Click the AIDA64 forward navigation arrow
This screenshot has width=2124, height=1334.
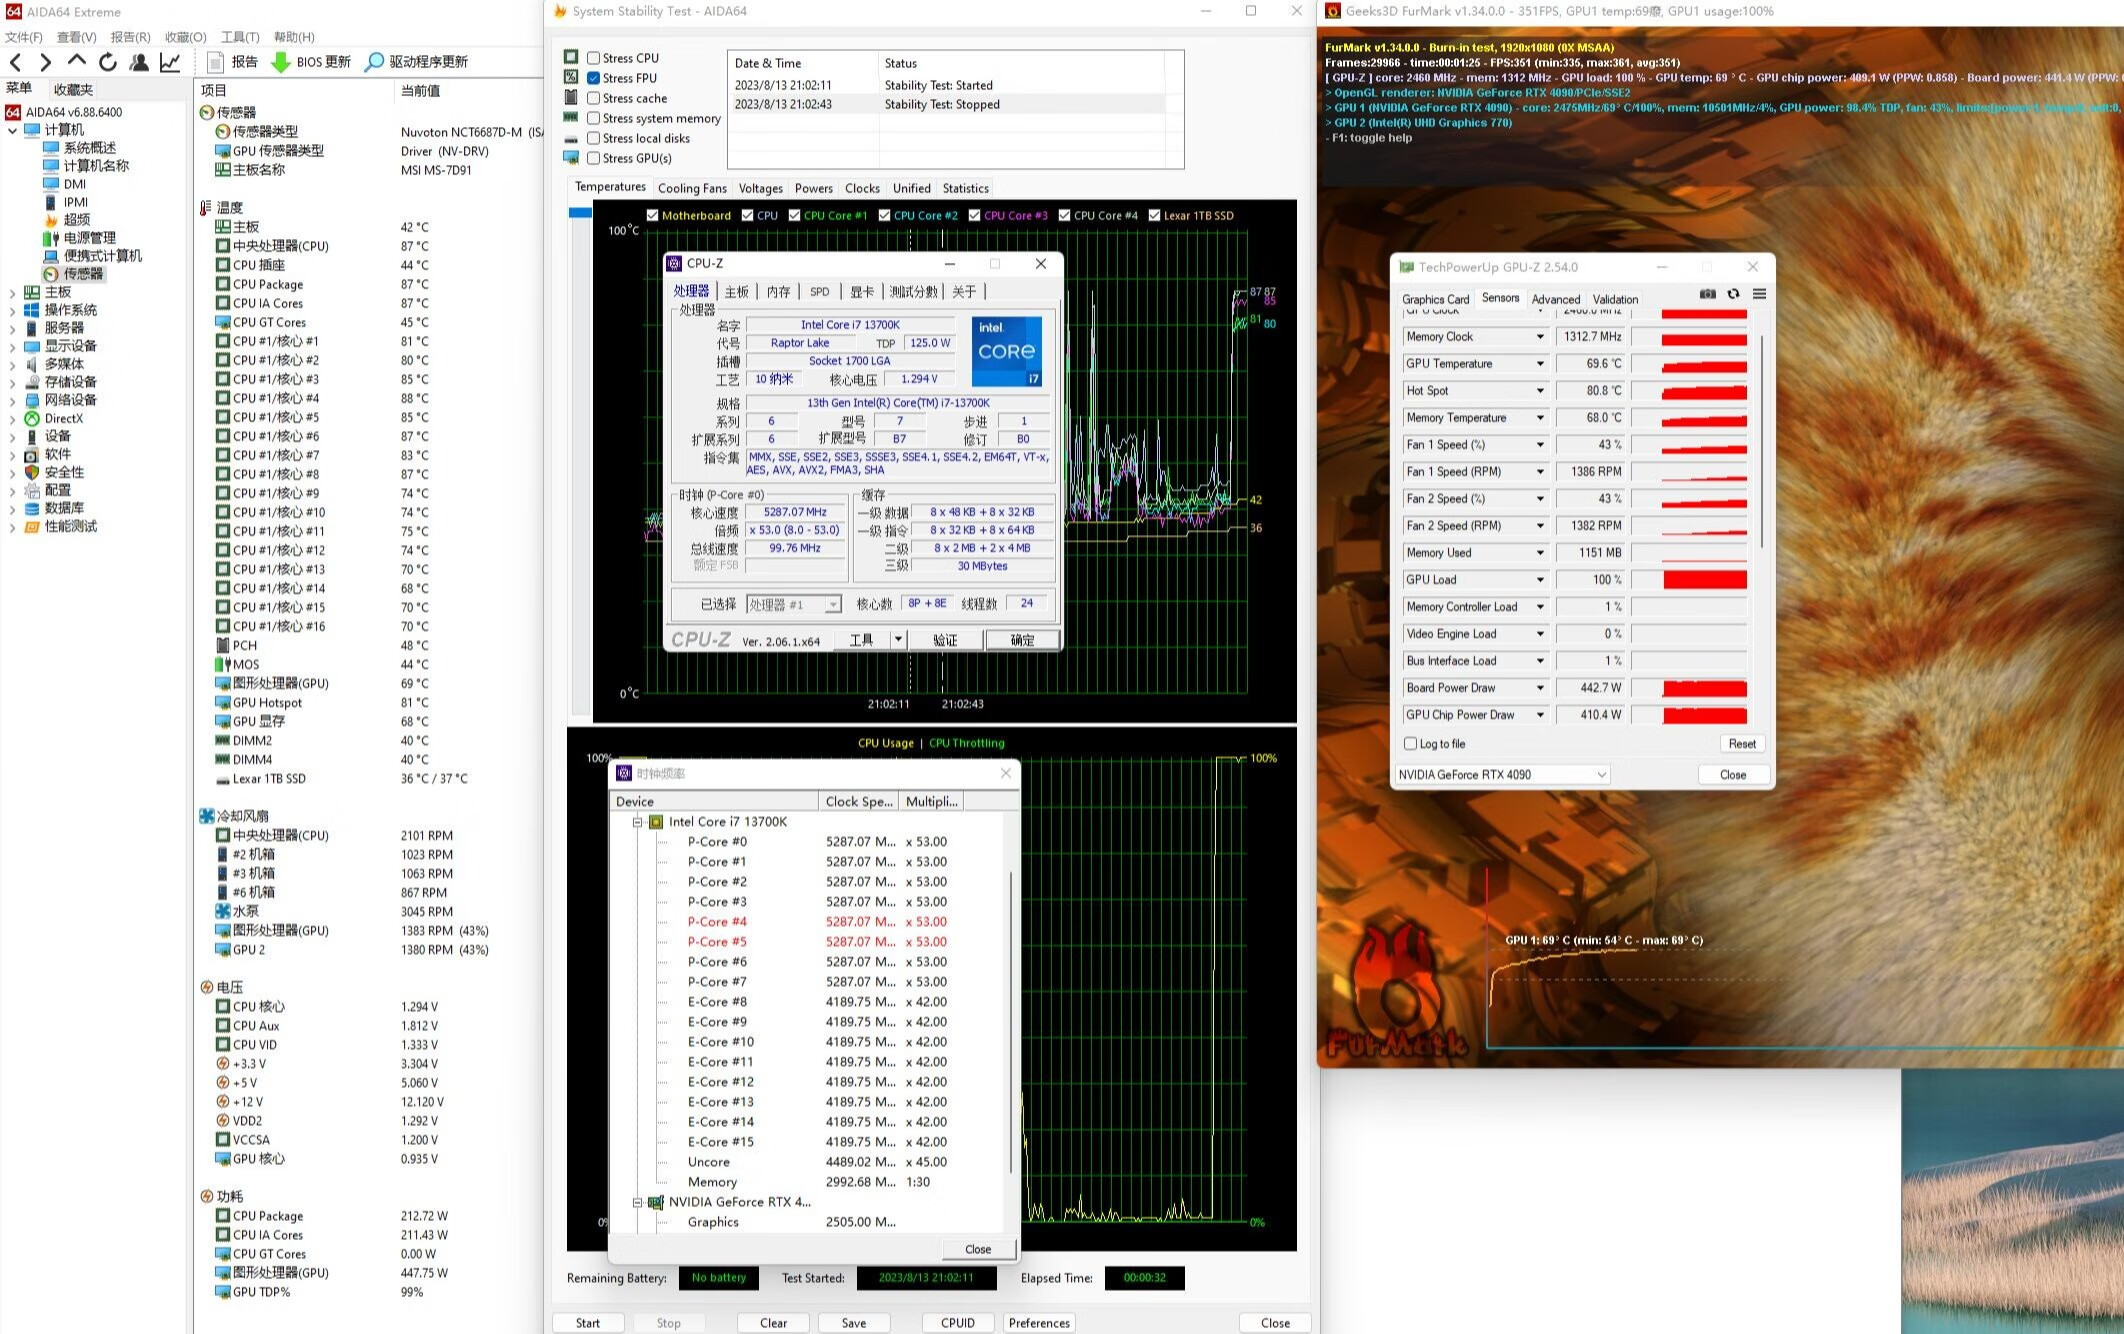(45, 62)
